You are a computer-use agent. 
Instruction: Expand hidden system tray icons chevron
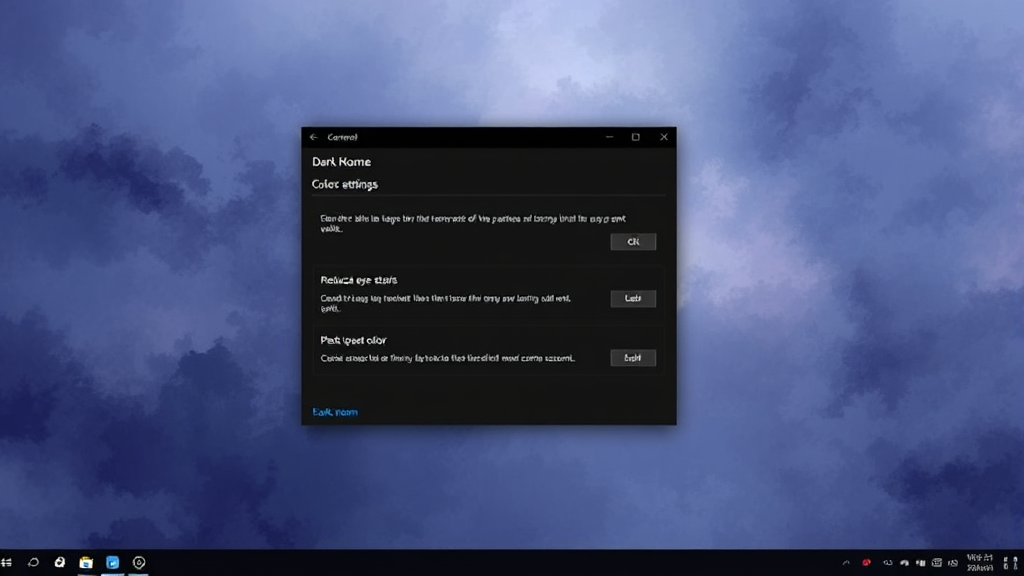point(847,563)
